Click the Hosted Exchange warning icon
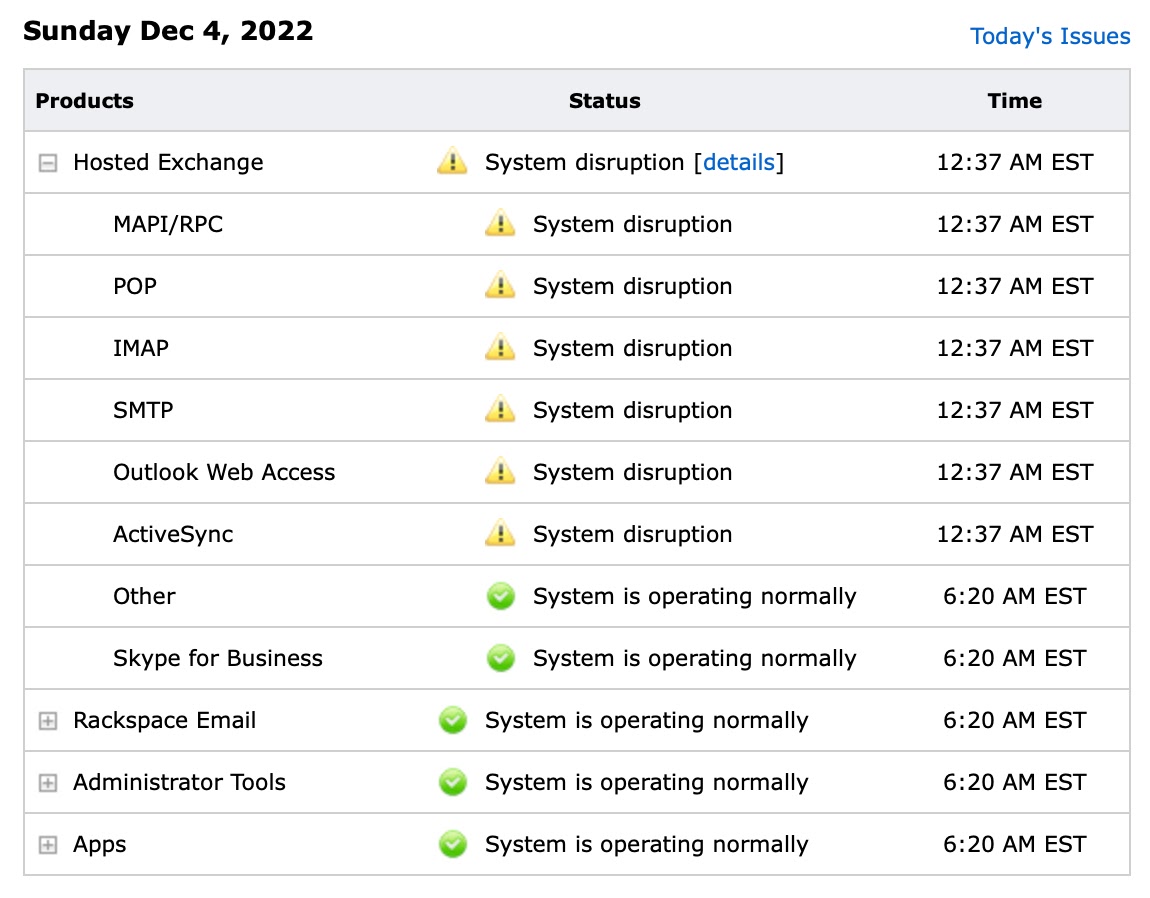Image resolution: width=1150 pixels, height=898 pixels. 453,161
